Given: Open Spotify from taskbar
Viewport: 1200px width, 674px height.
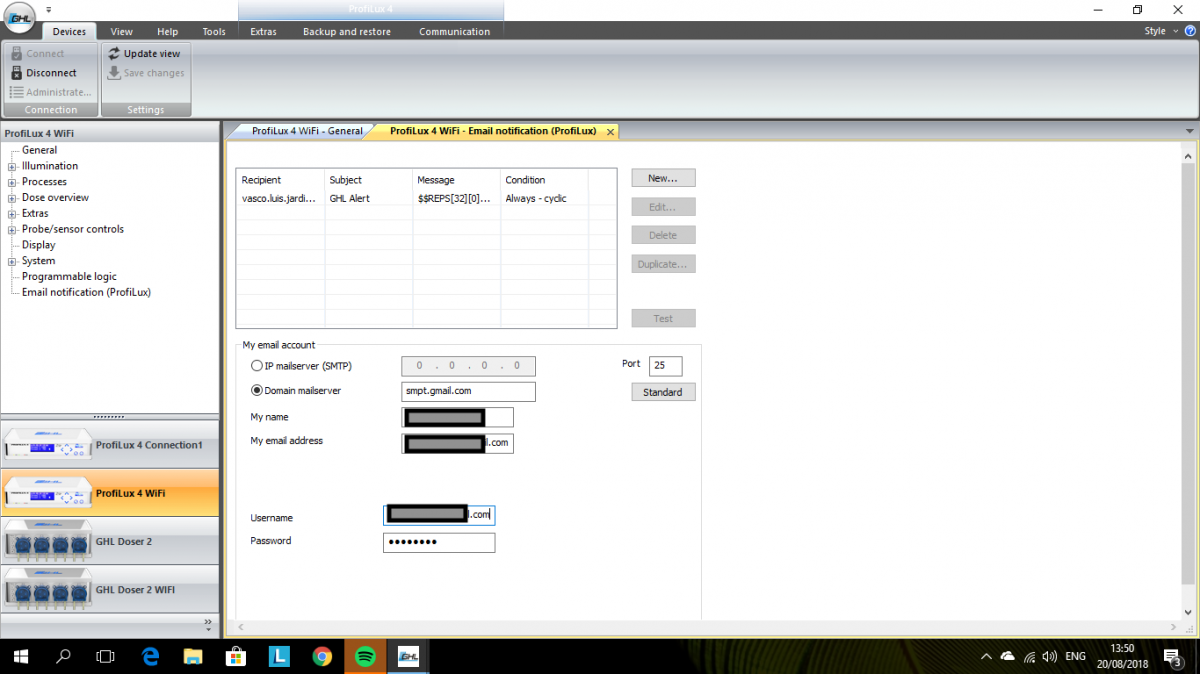Looking at the screenshot, I should (x=365, y=657).
